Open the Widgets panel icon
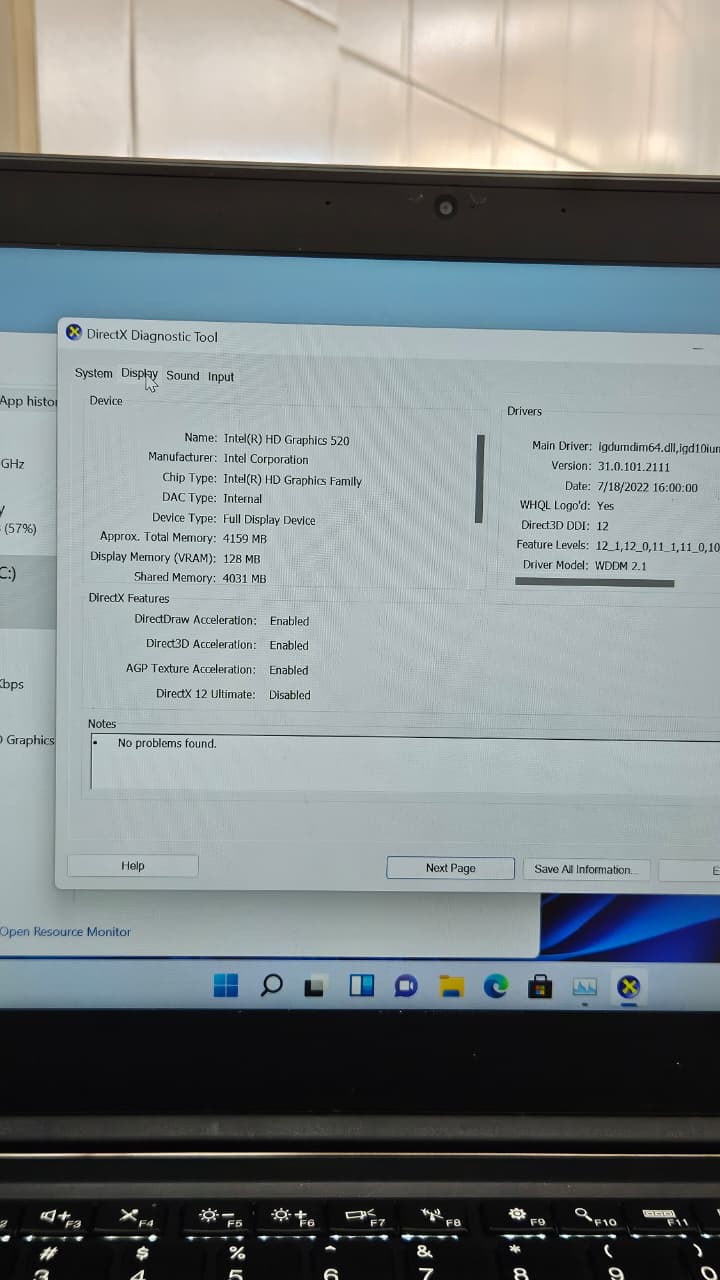Screen dimensions: 720x1280 pos(361,987)
